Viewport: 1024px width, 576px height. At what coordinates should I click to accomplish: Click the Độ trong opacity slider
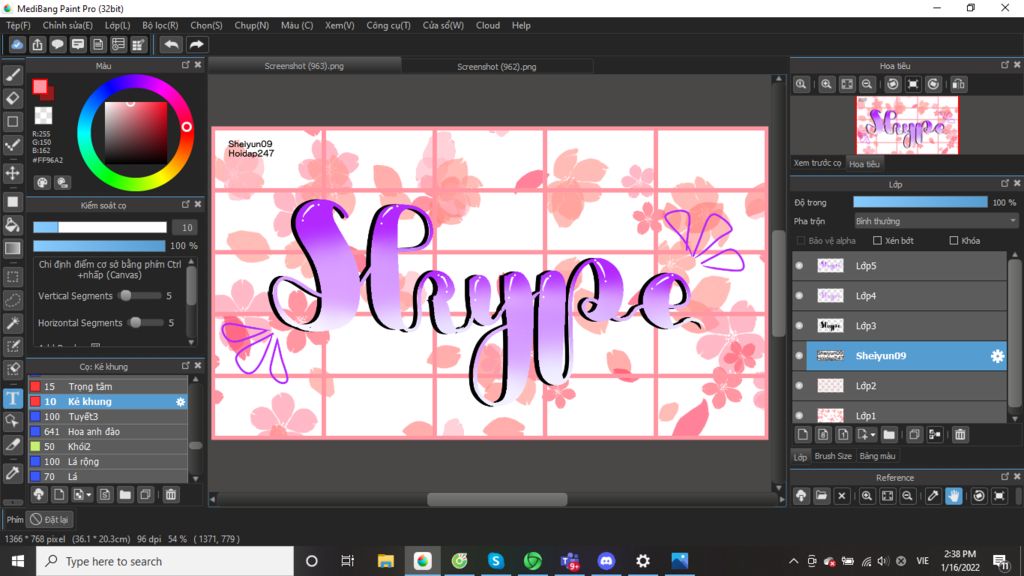coord(920,202)
